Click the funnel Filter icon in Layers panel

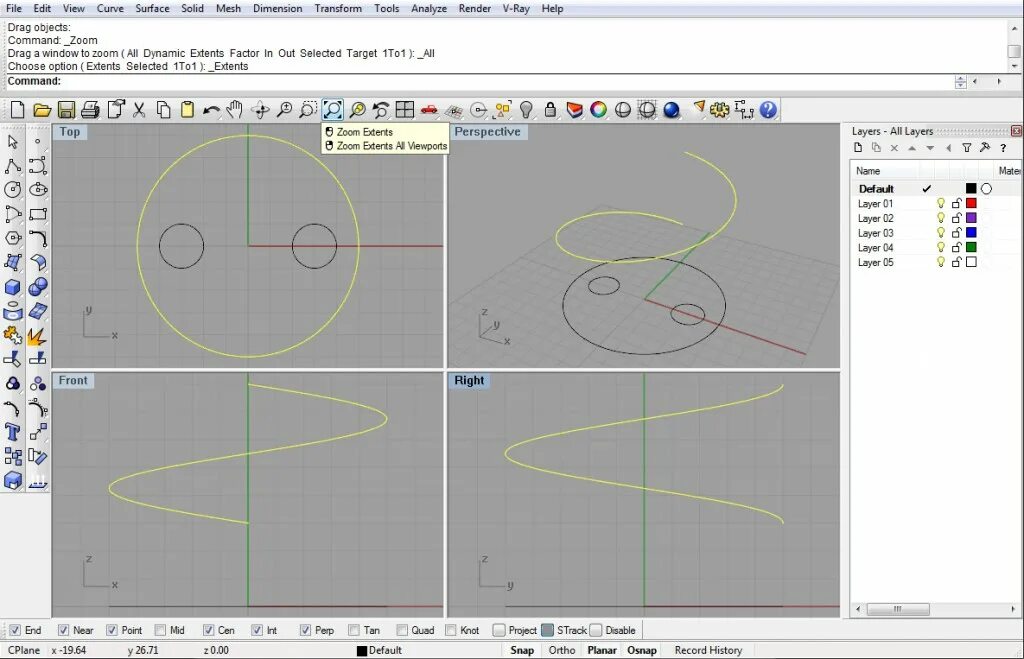point(967,148)
